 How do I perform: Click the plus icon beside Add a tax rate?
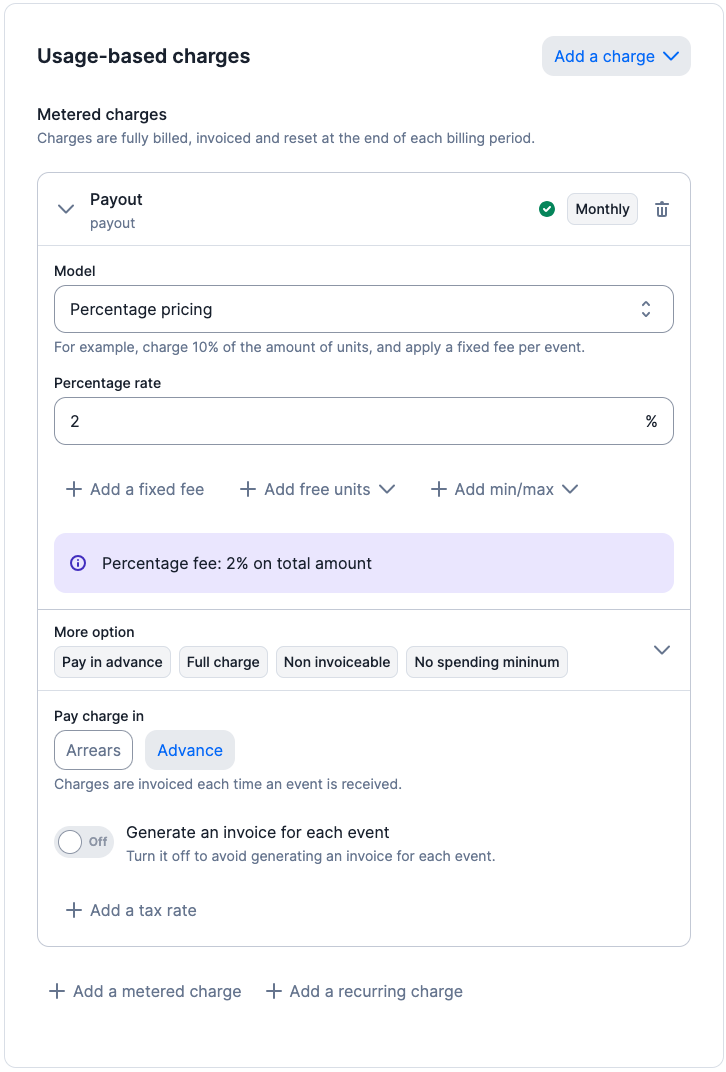(73, 910)
